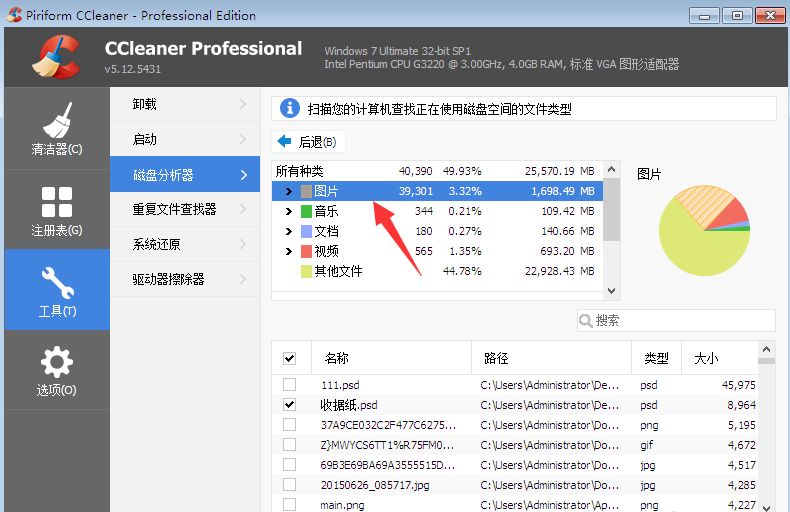Check the box for Z}MWYCS6TT1%R75FM0 gif
790x512 pixels.
290,444
